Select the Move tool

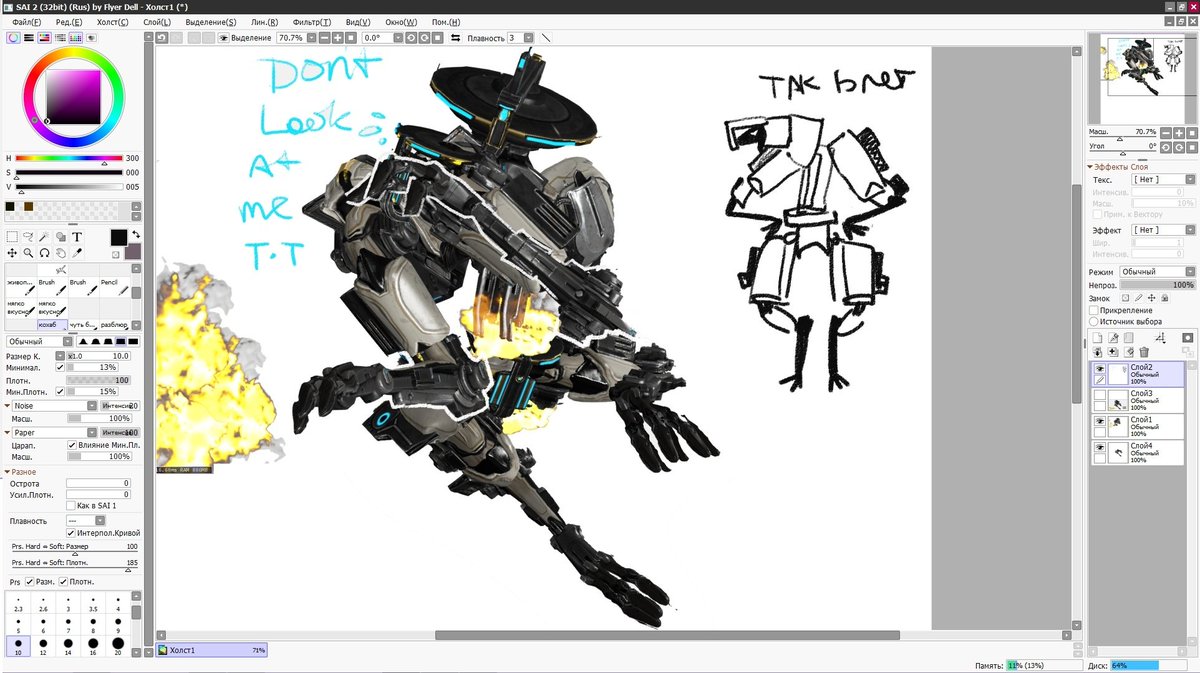coord(13,253)
